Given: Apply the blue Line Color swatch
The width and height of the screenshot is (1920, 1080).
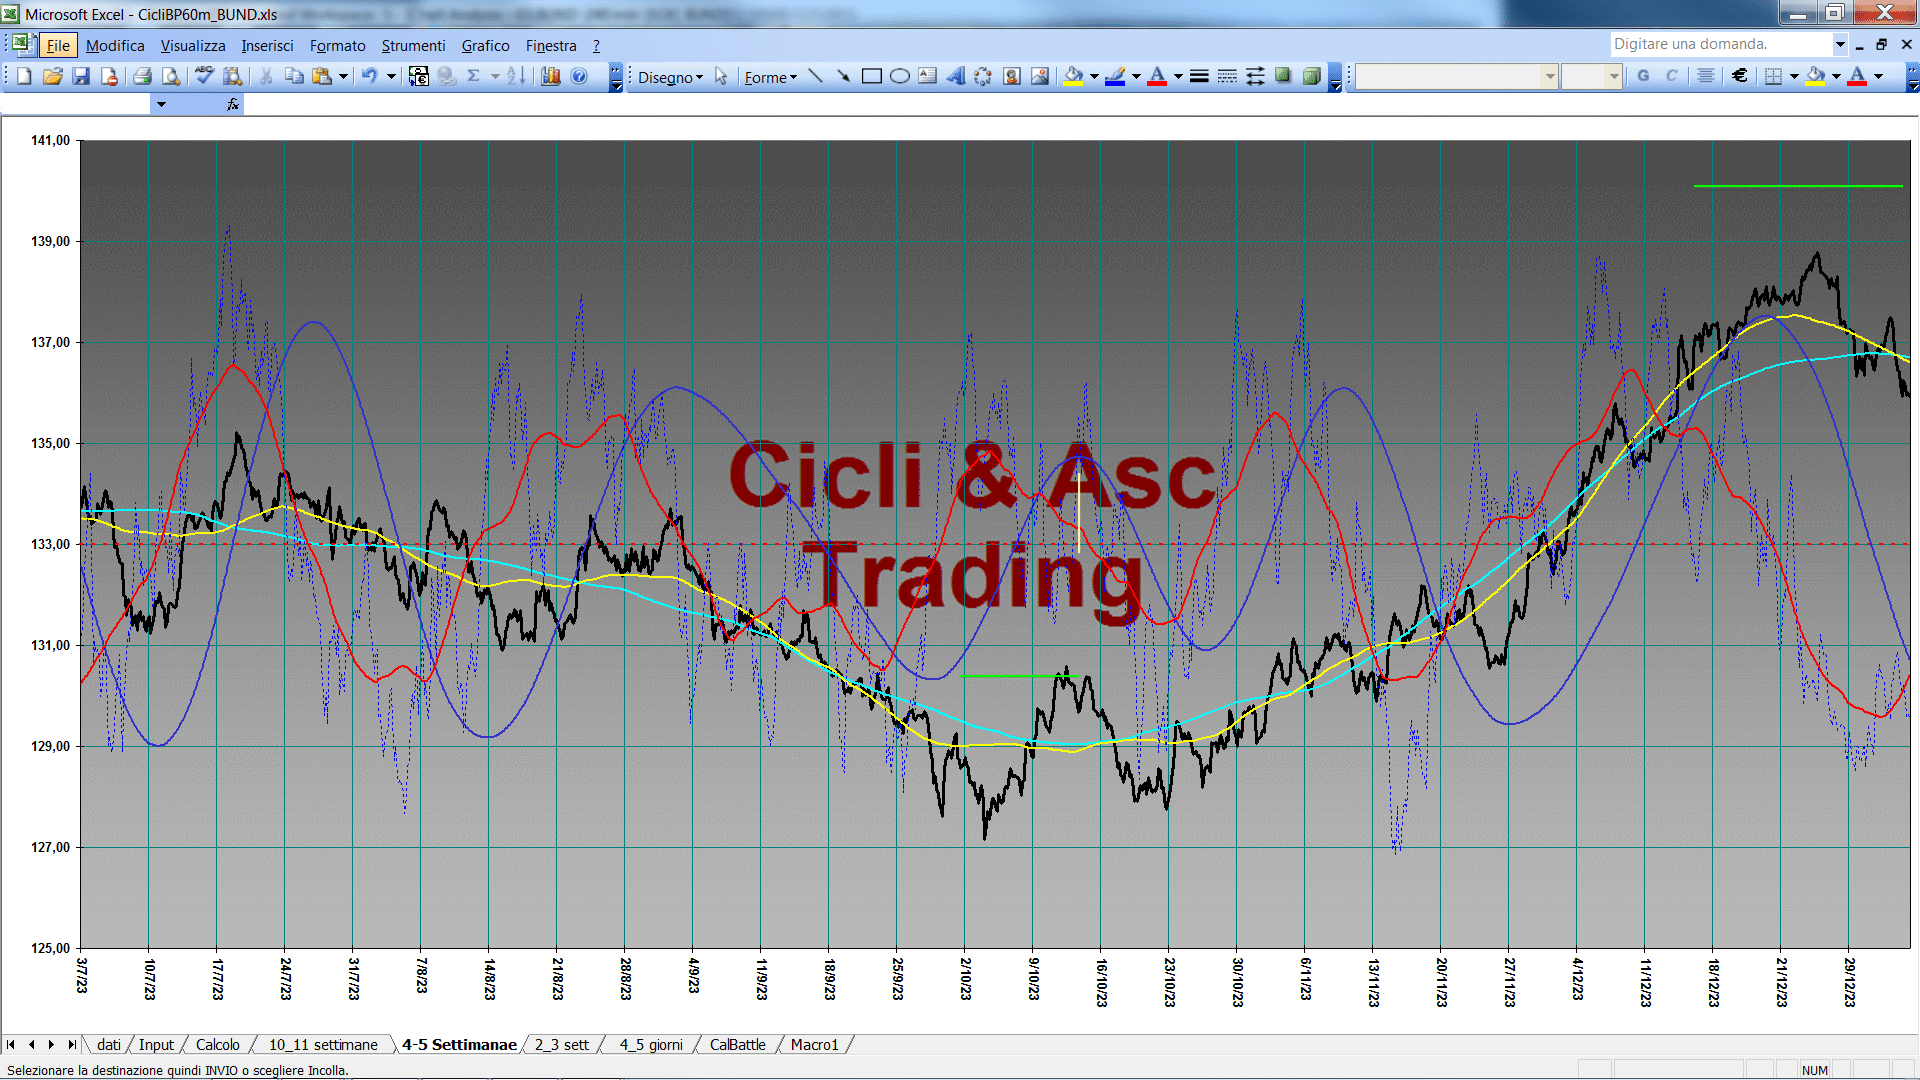Looking at the screenshot, I should 1115,76.
